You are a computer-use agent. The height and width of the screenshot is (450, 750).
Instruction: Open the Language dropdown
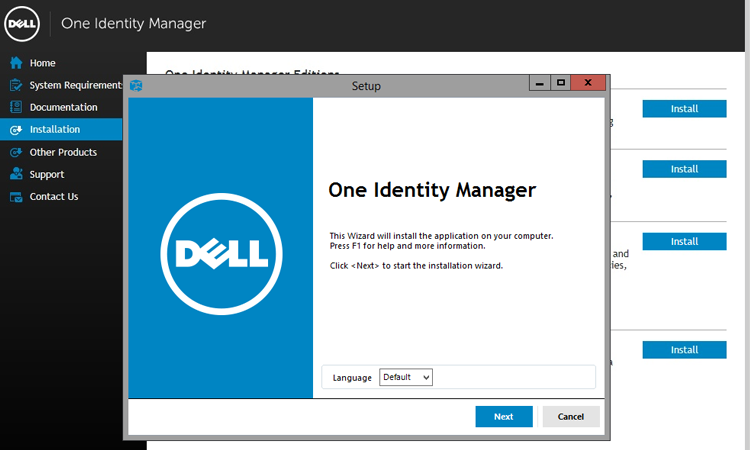coord(406,377)
